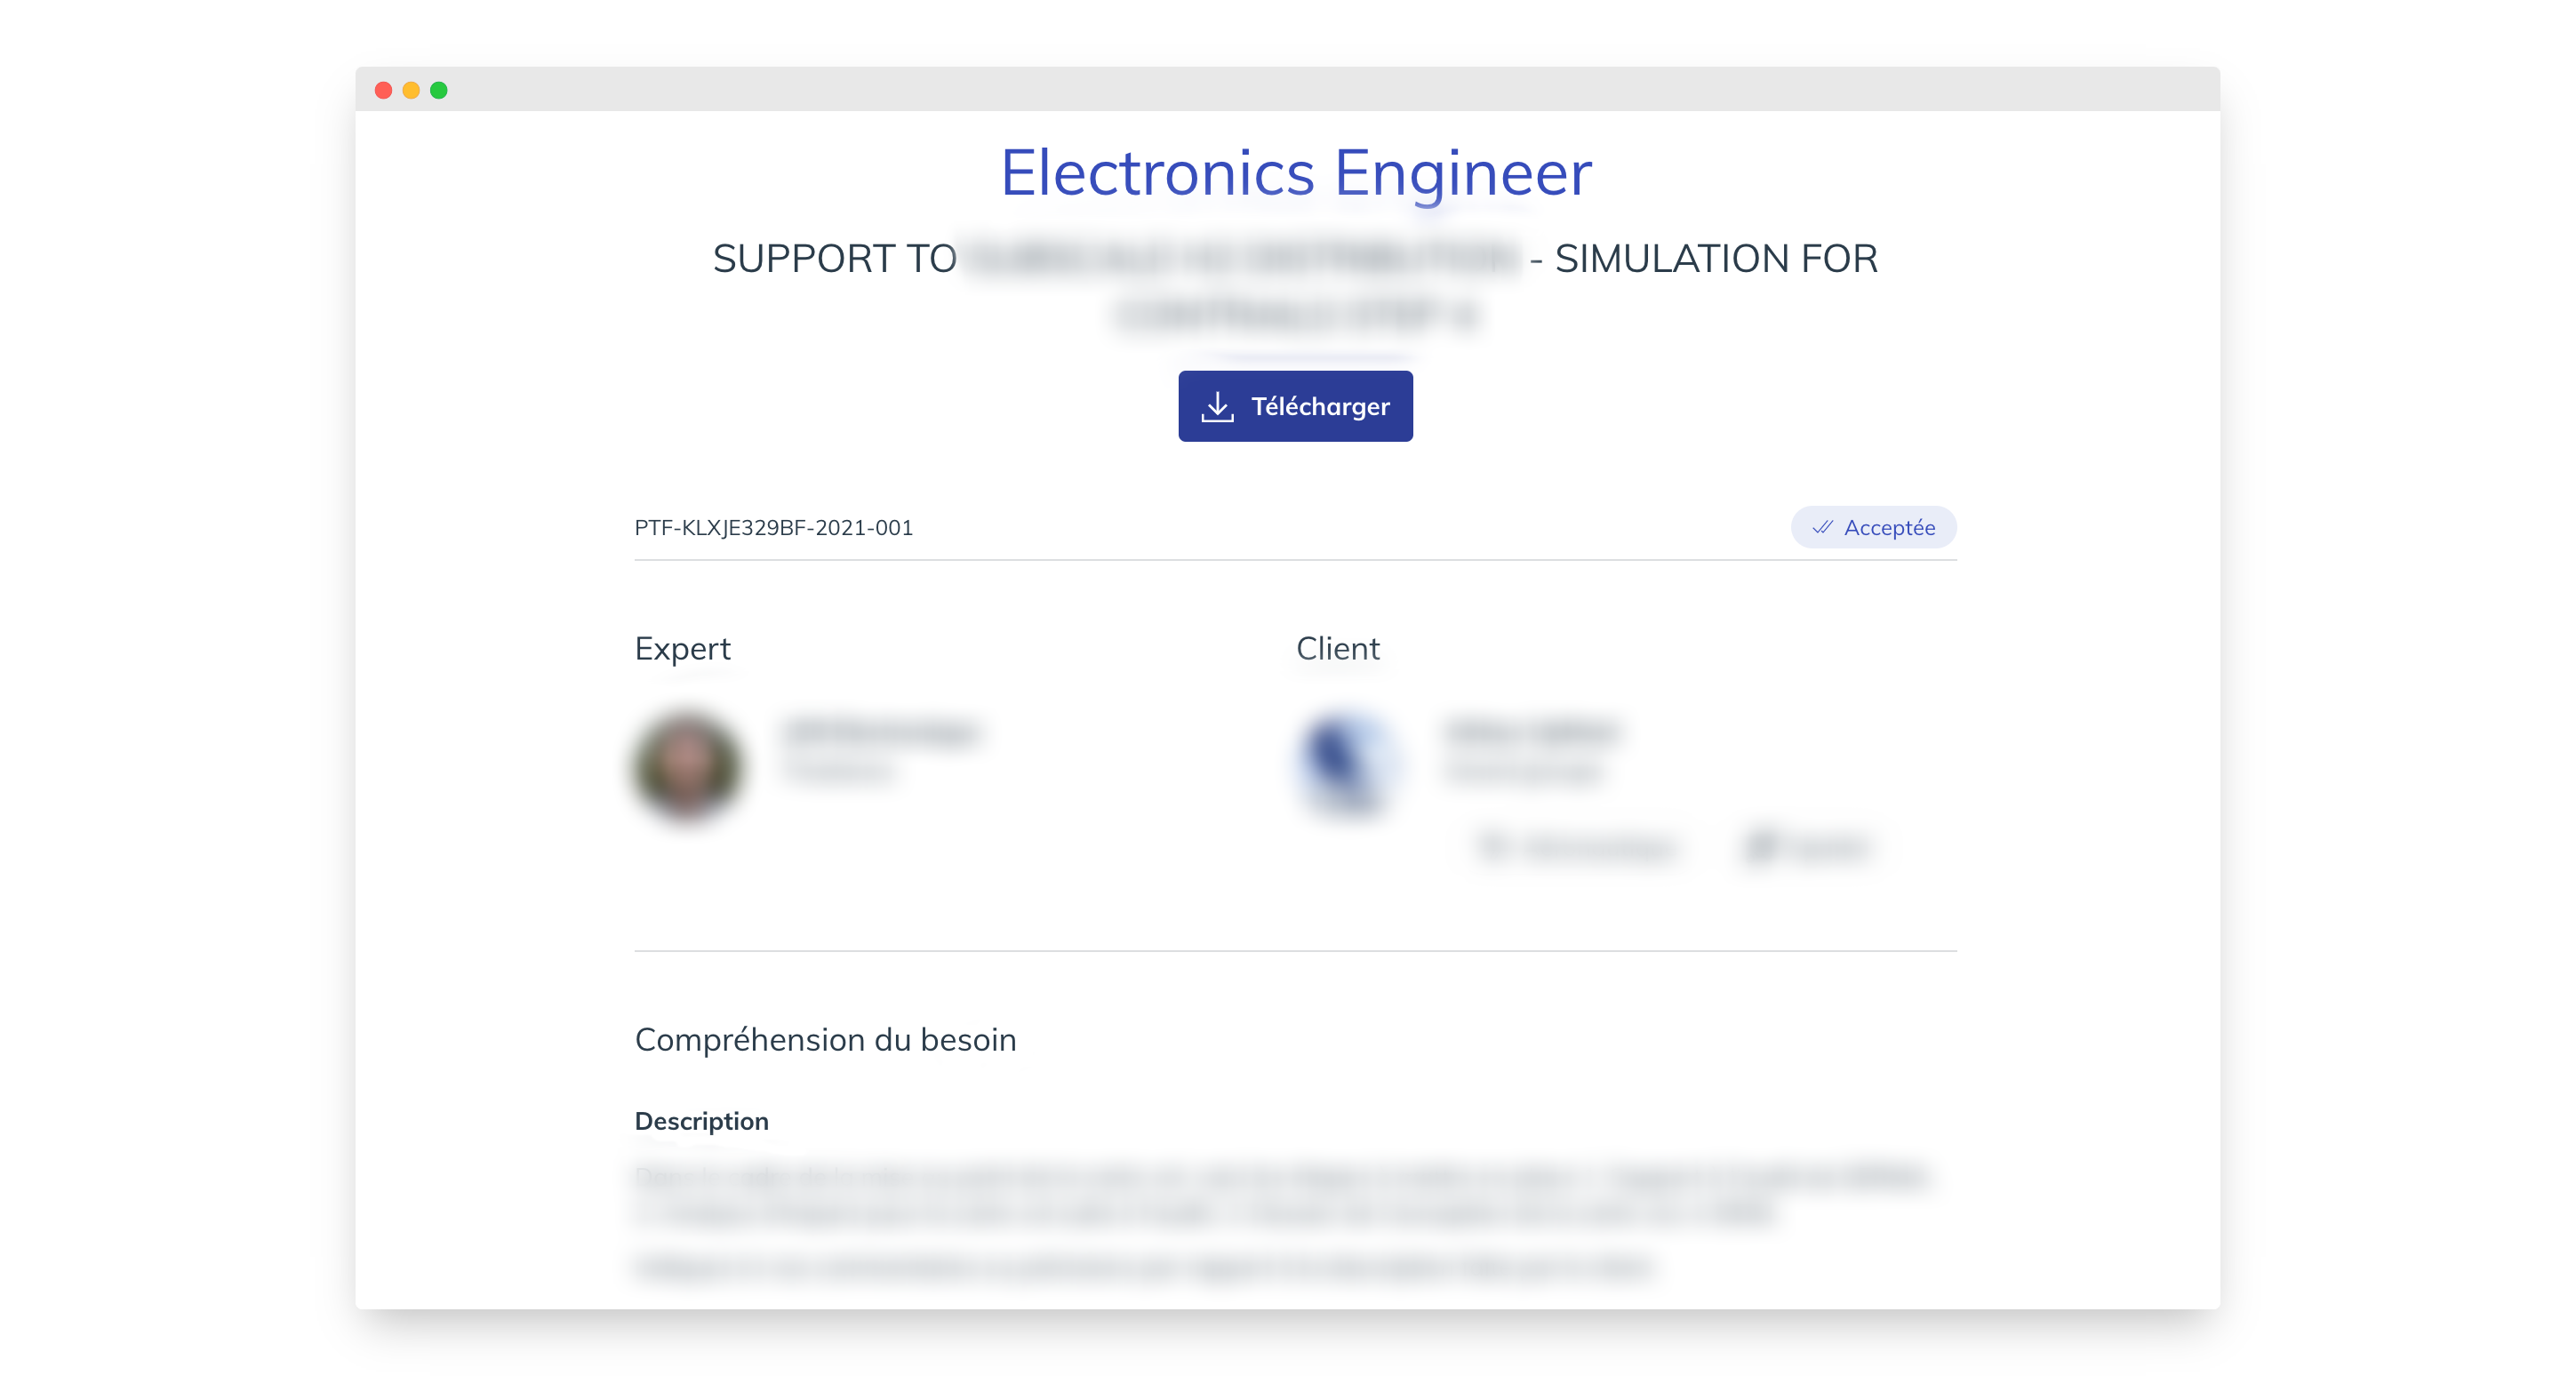This screenshot has width=2576, height=1376.
Task: Click the Client section heading
Action: tap(1338, 649)
